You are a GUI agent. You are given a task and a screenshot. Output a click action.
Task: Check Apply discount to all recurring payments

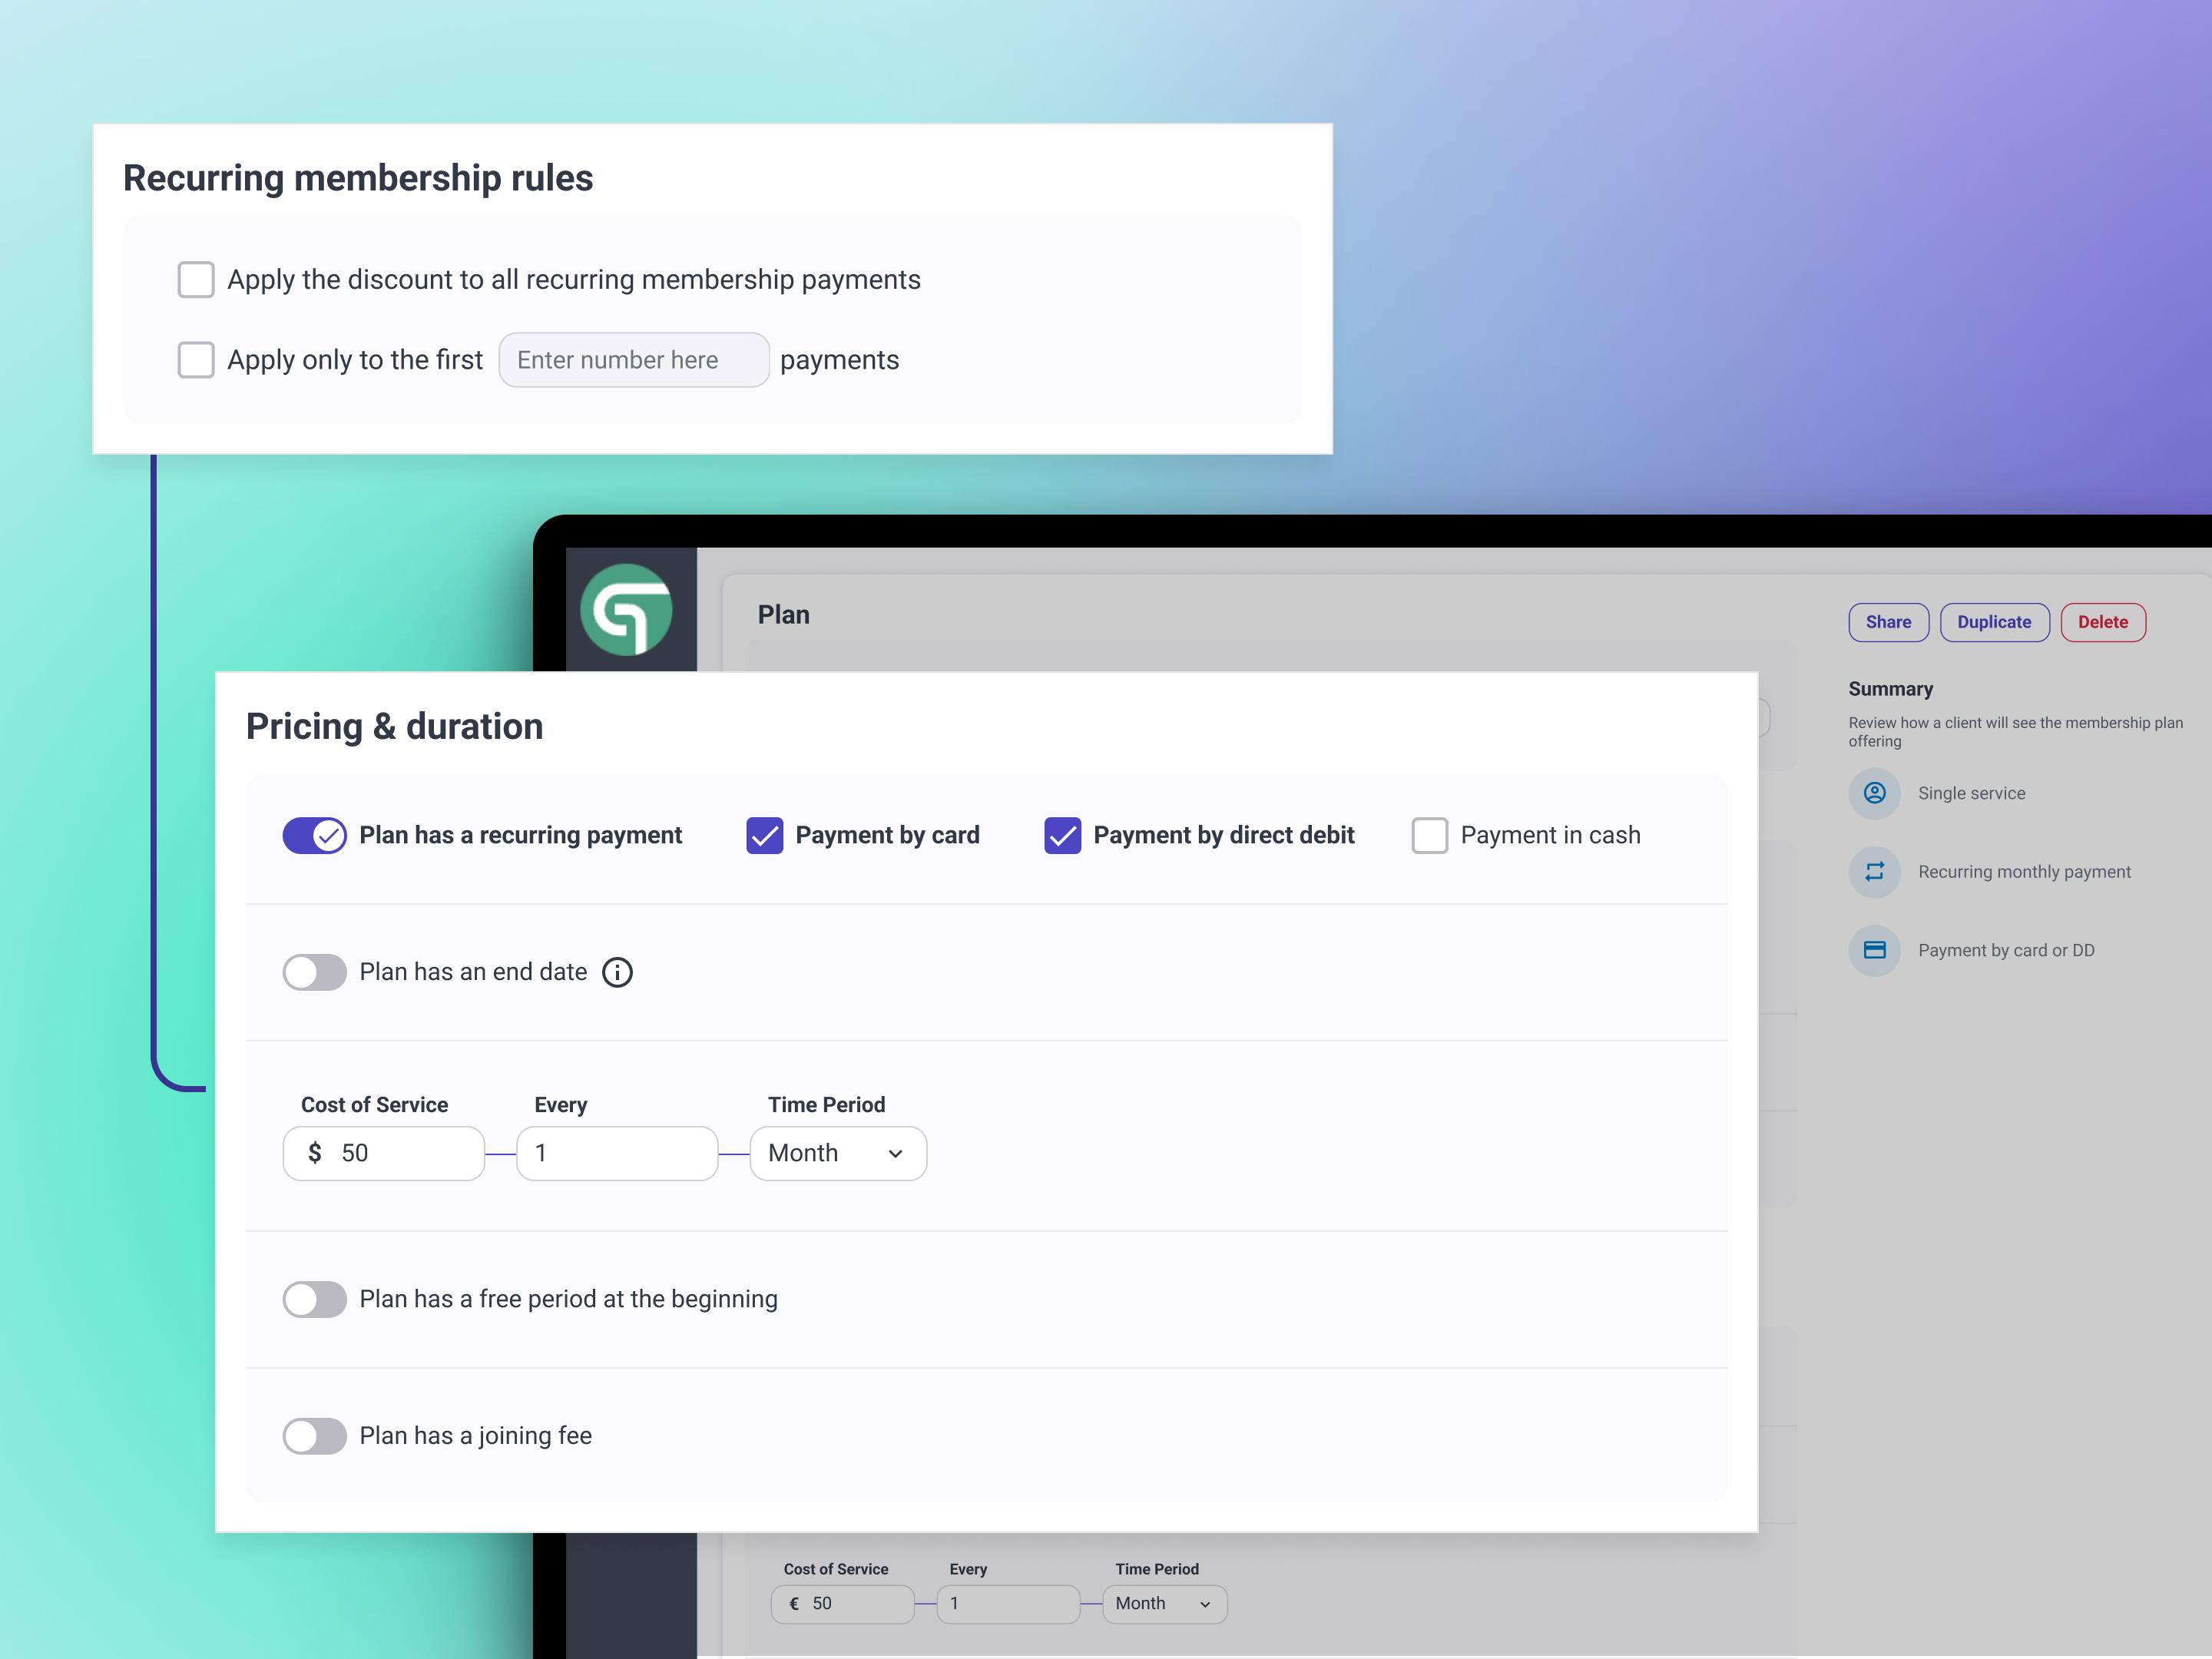(x=195, y=279)
